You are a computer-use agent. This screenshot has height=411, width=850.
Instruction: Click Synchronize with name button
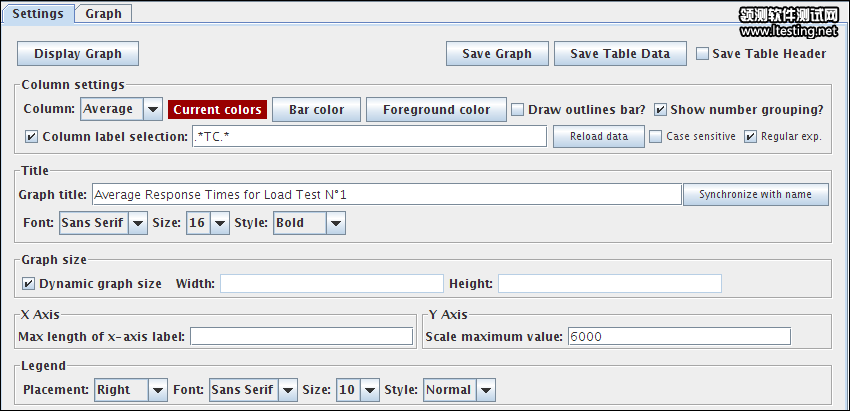(x=756, y=194)
